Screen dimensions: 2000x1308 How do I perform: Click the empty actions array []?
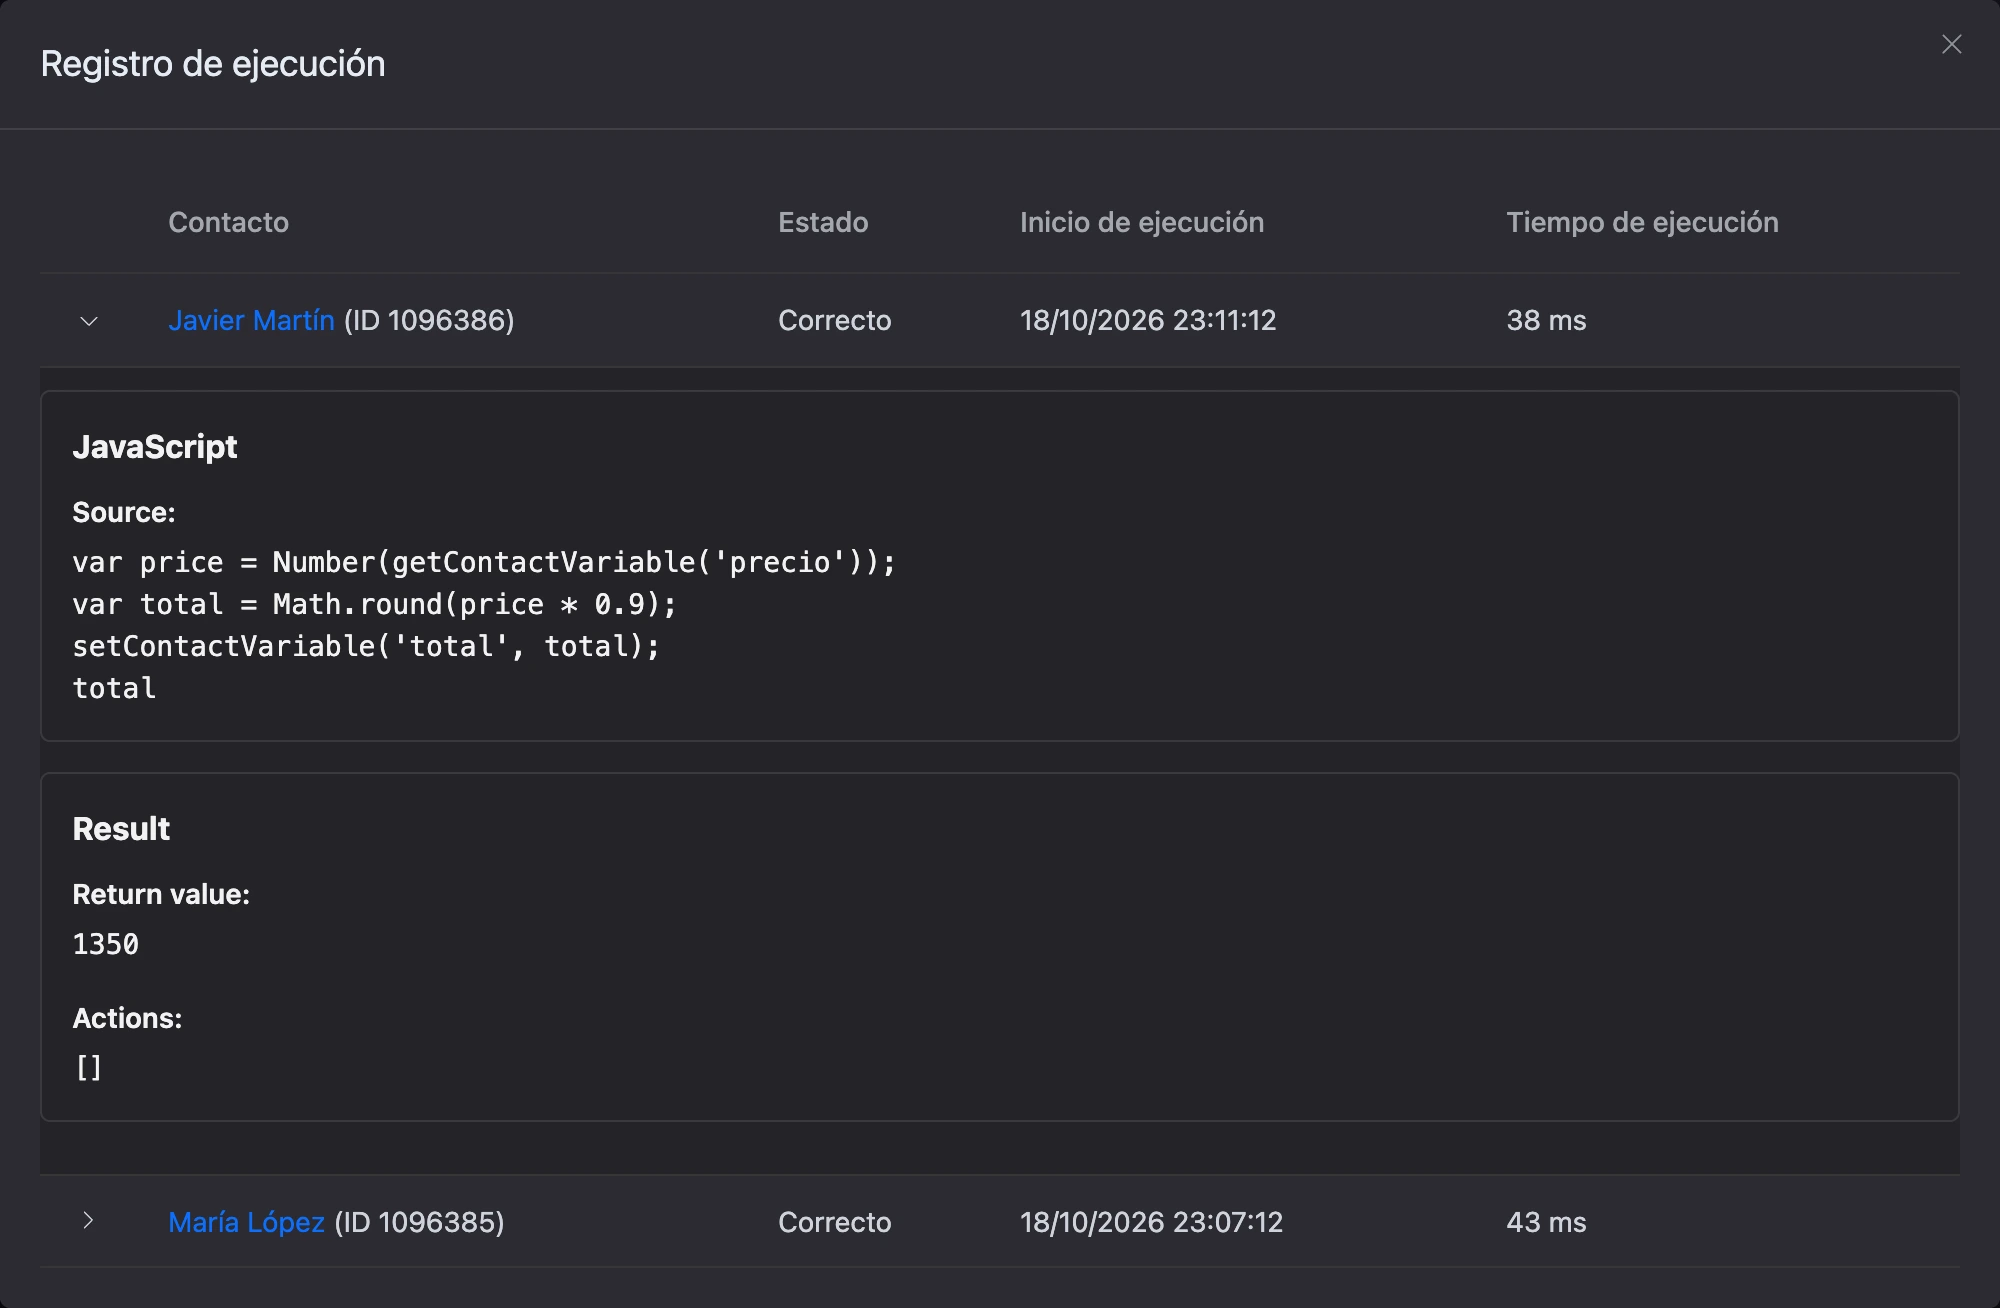tap(89, 1068)
